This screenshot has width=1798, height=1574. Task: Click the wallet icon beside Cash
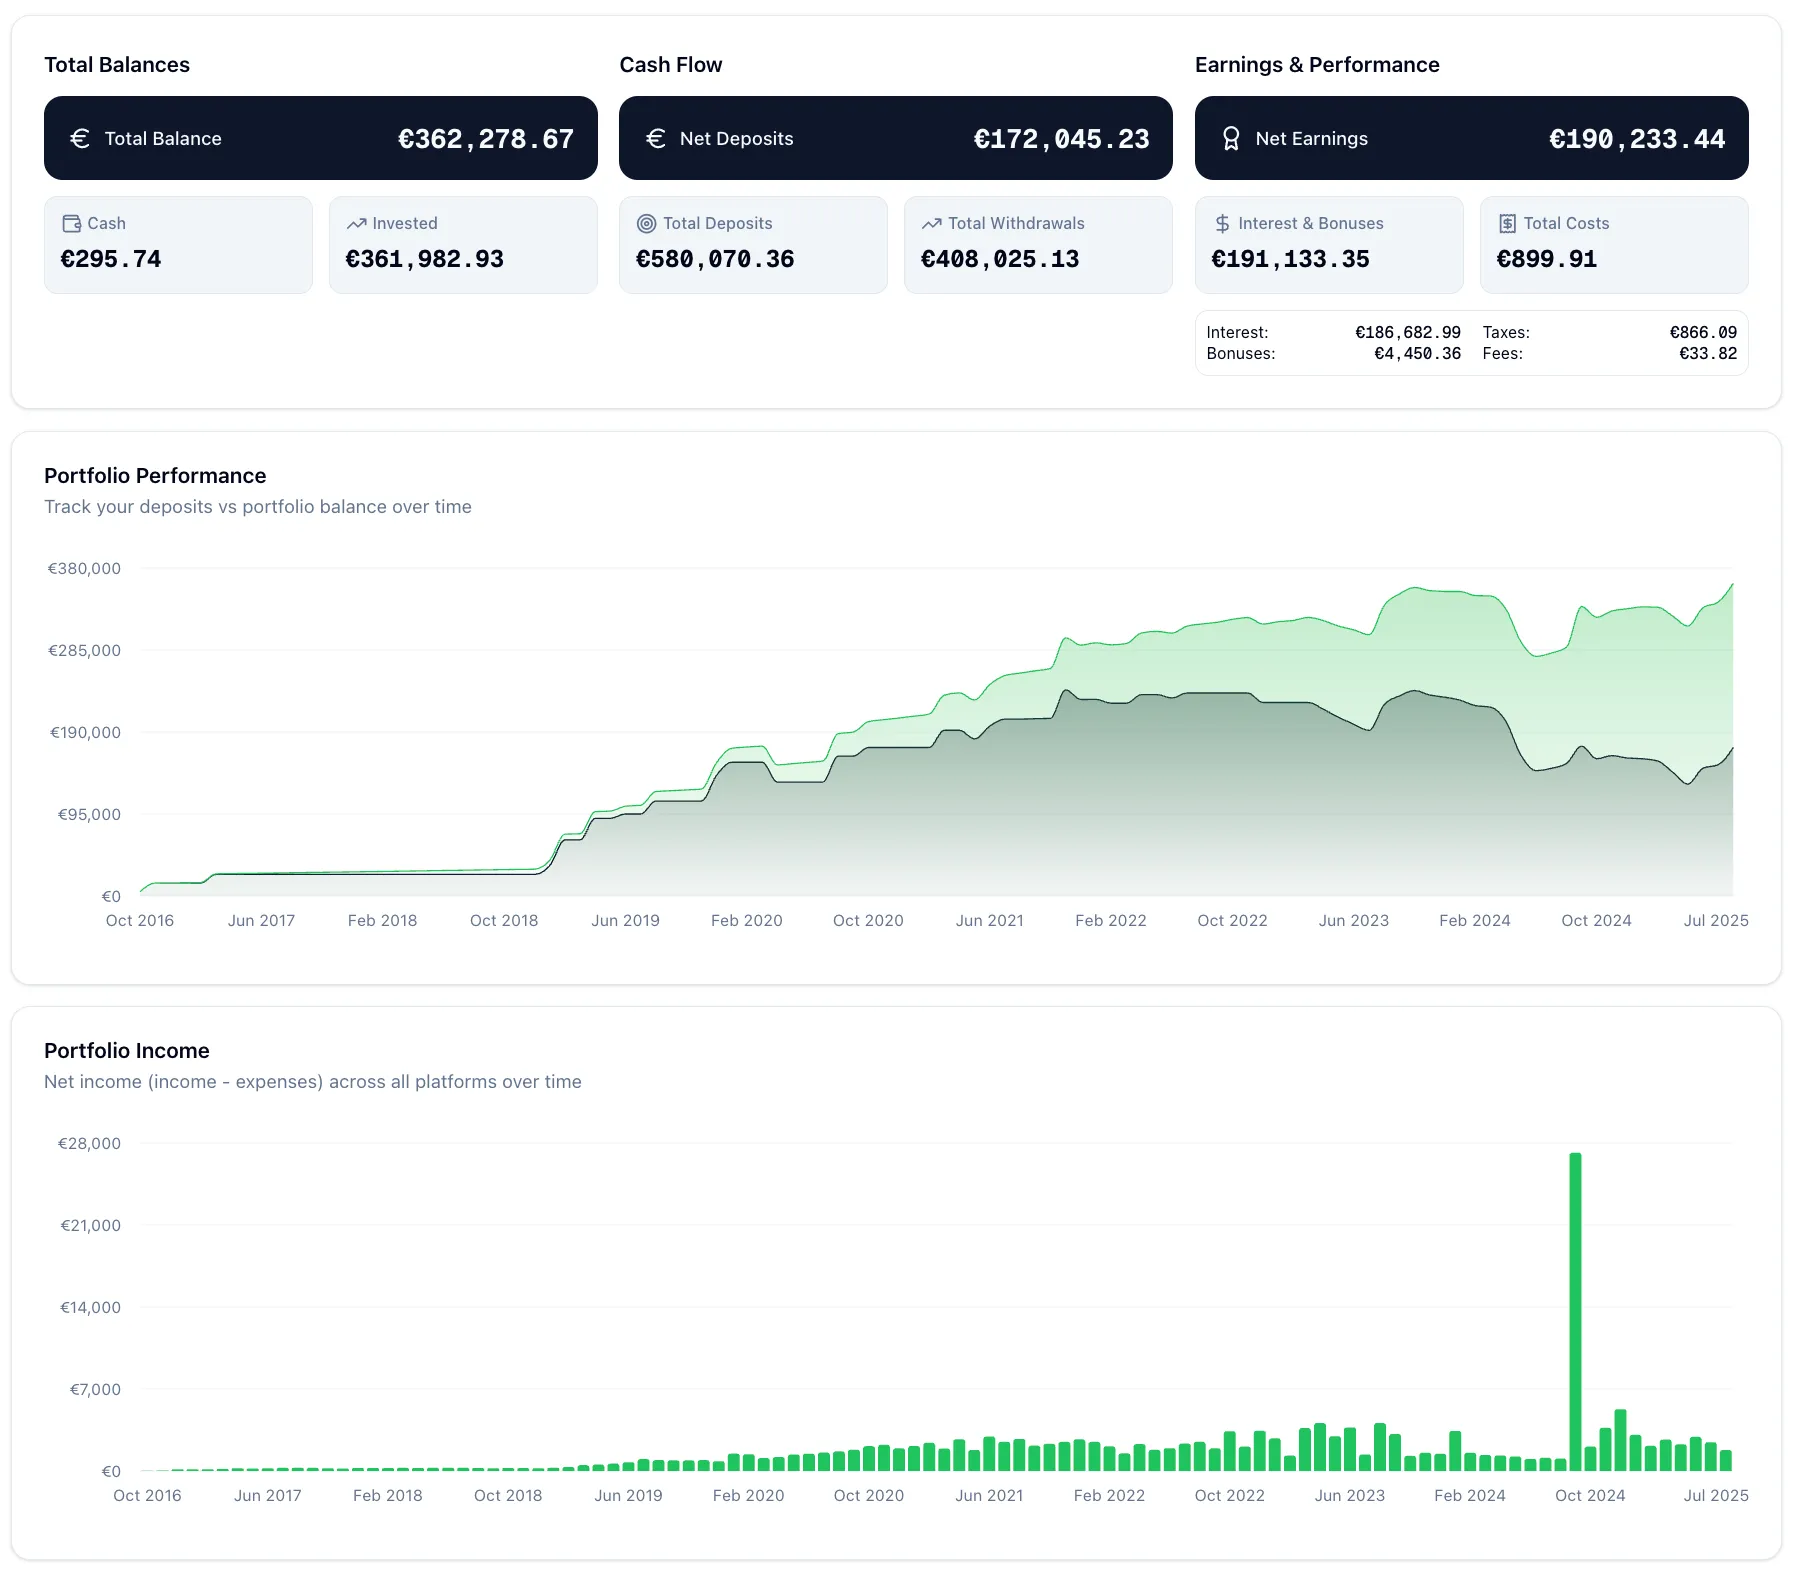tap(71, 223)
